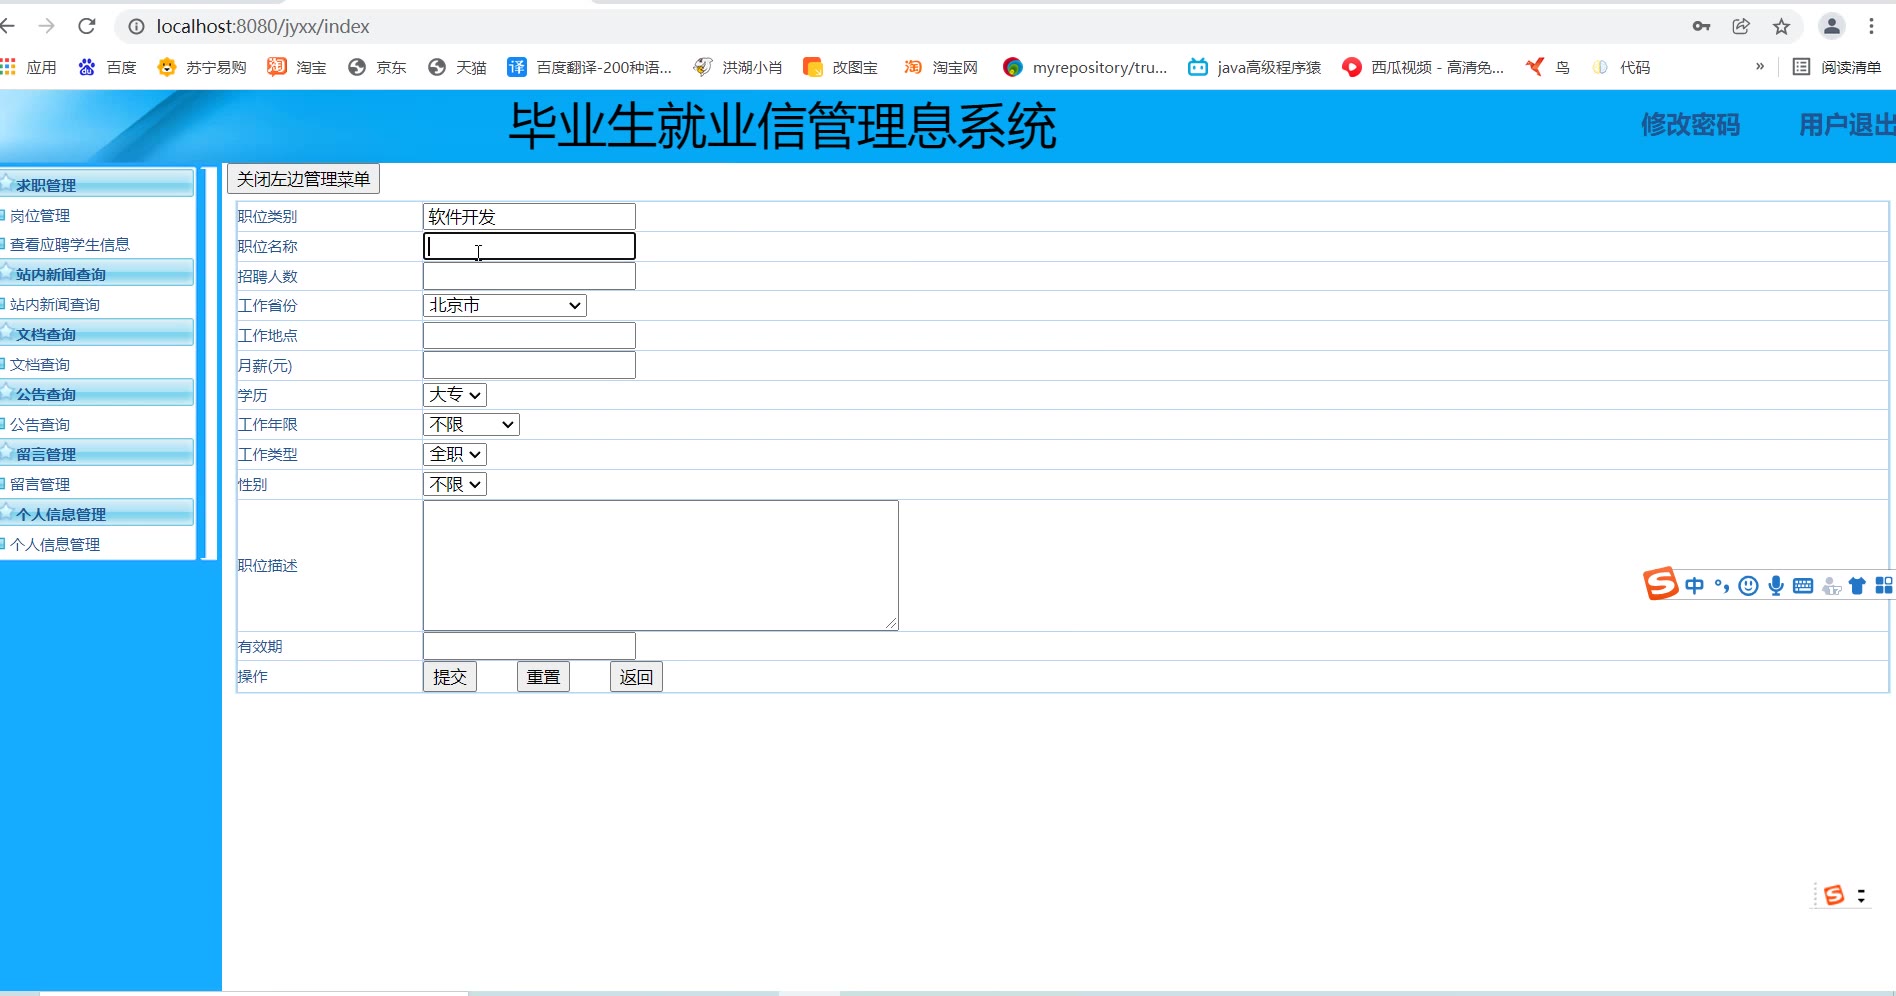Click the site info icon in address bar
Image resolution: width=1896 pixels, height=996 pixels.
coord(137,27)
